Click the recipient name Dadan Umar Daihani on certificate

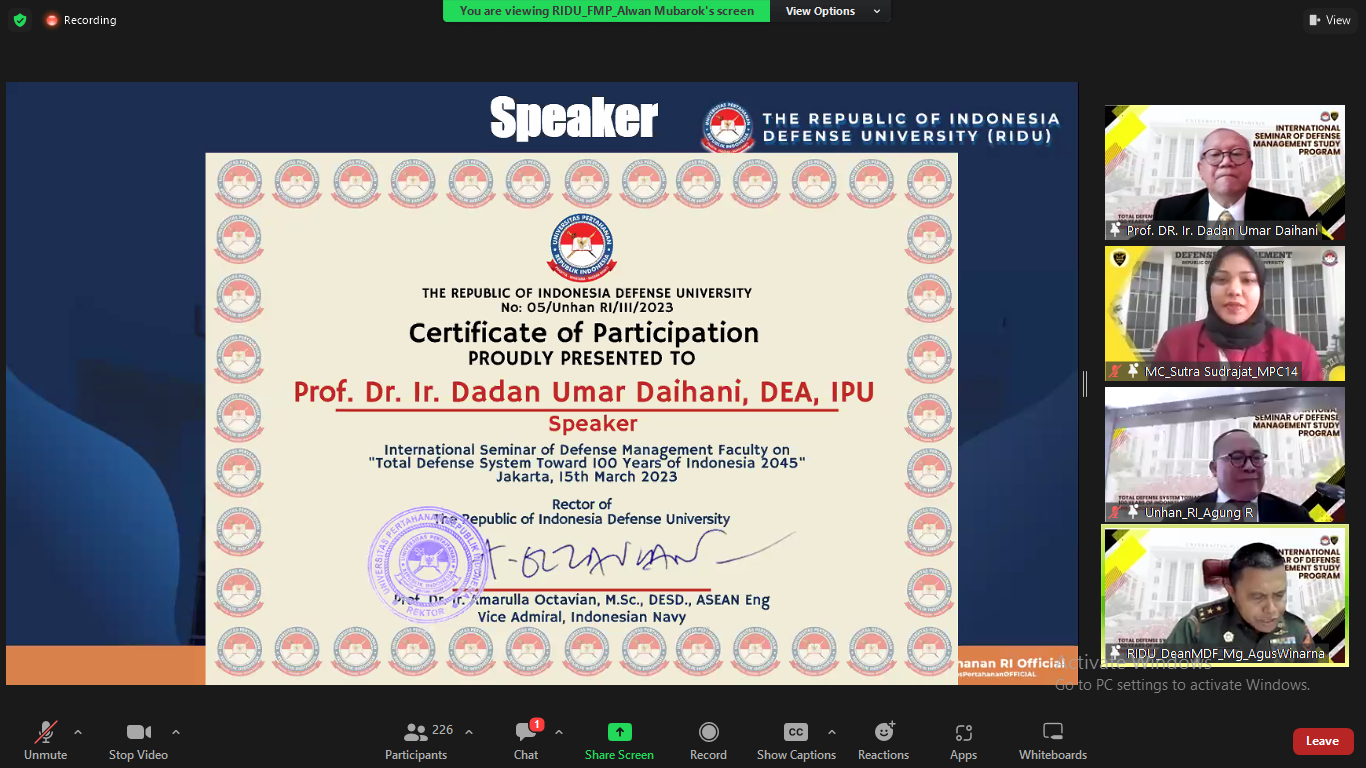(584, 392)
